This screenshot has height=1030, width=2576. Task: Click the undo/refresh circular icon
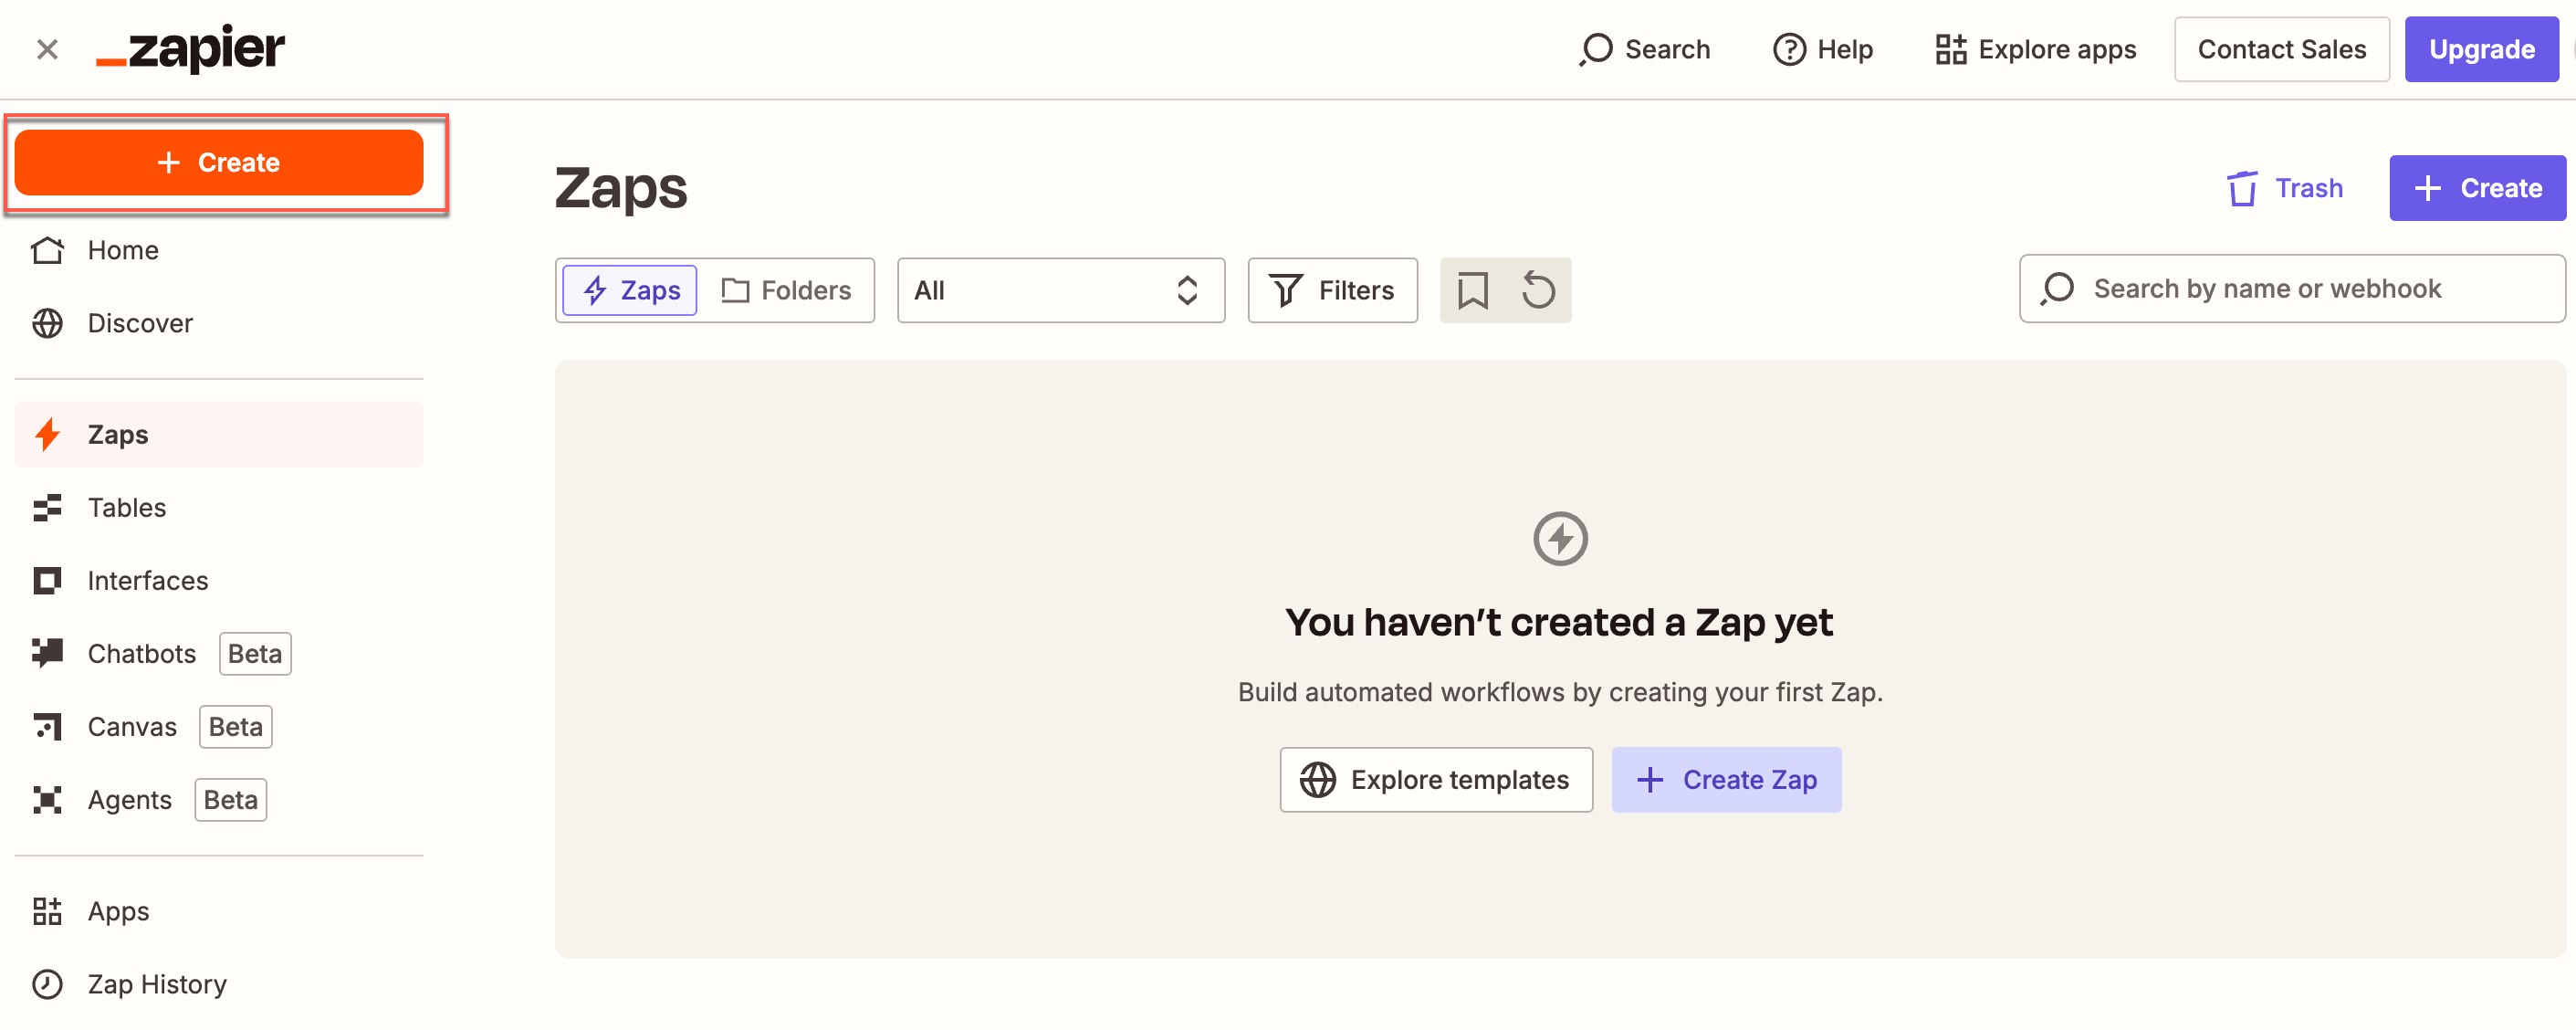[1538, 290]
